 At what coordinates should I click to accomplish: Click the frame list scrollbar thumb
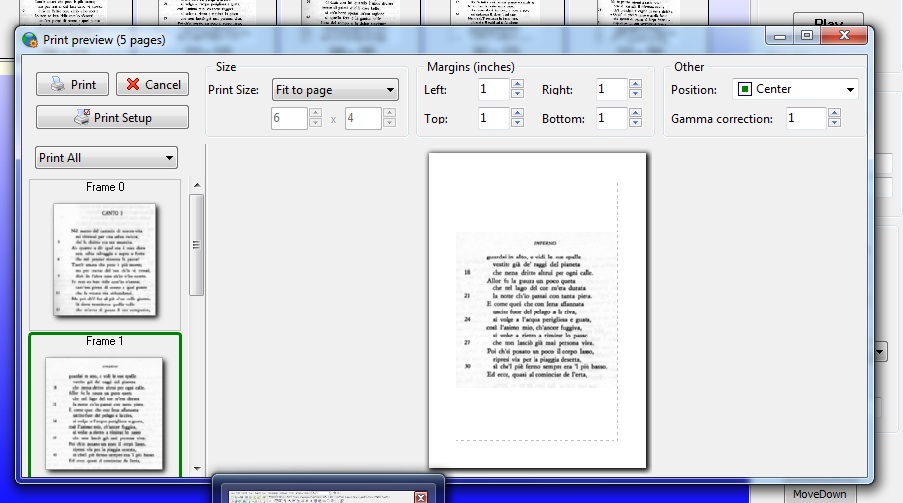click(196, 245)
